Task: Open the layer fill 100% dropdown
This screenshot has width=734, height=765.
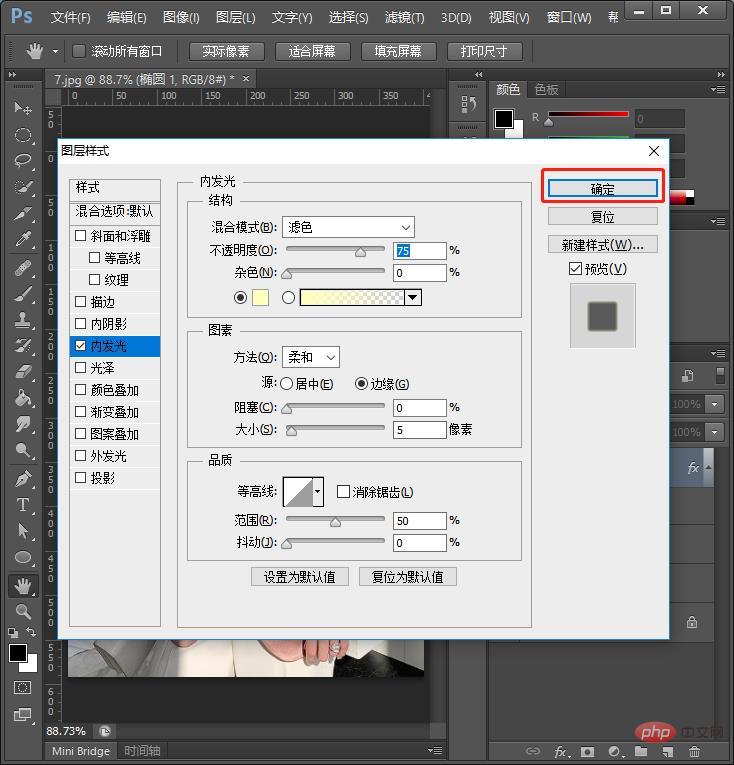Action: coord(714,432)
